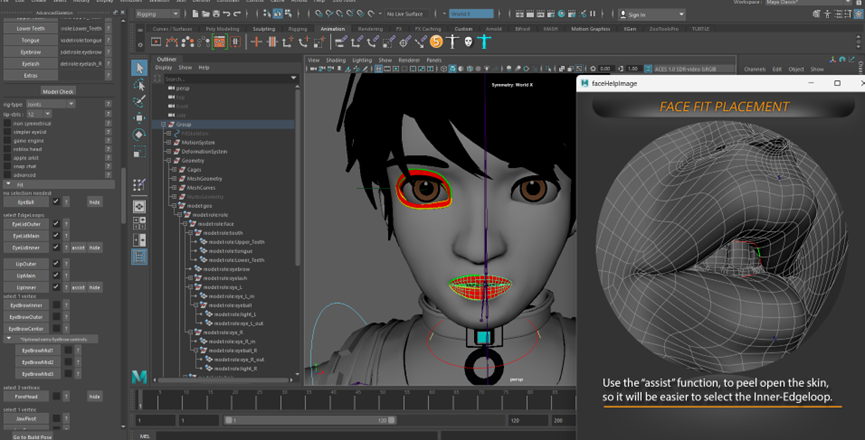The width and height of the screenshot is (865, 440).
Task: Click hide button beside EyeBall
Action: (95, 202)
